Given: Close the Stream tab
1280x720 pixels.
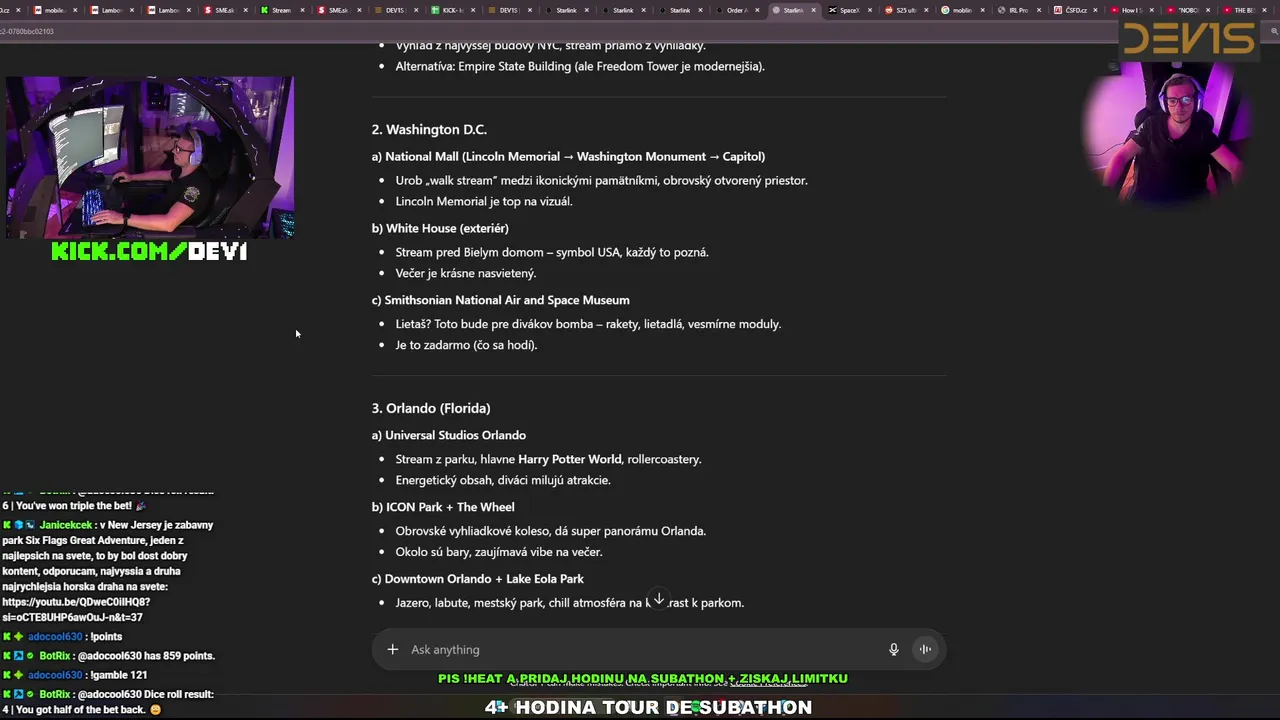Looking at the screenshot, I should 302,10.
